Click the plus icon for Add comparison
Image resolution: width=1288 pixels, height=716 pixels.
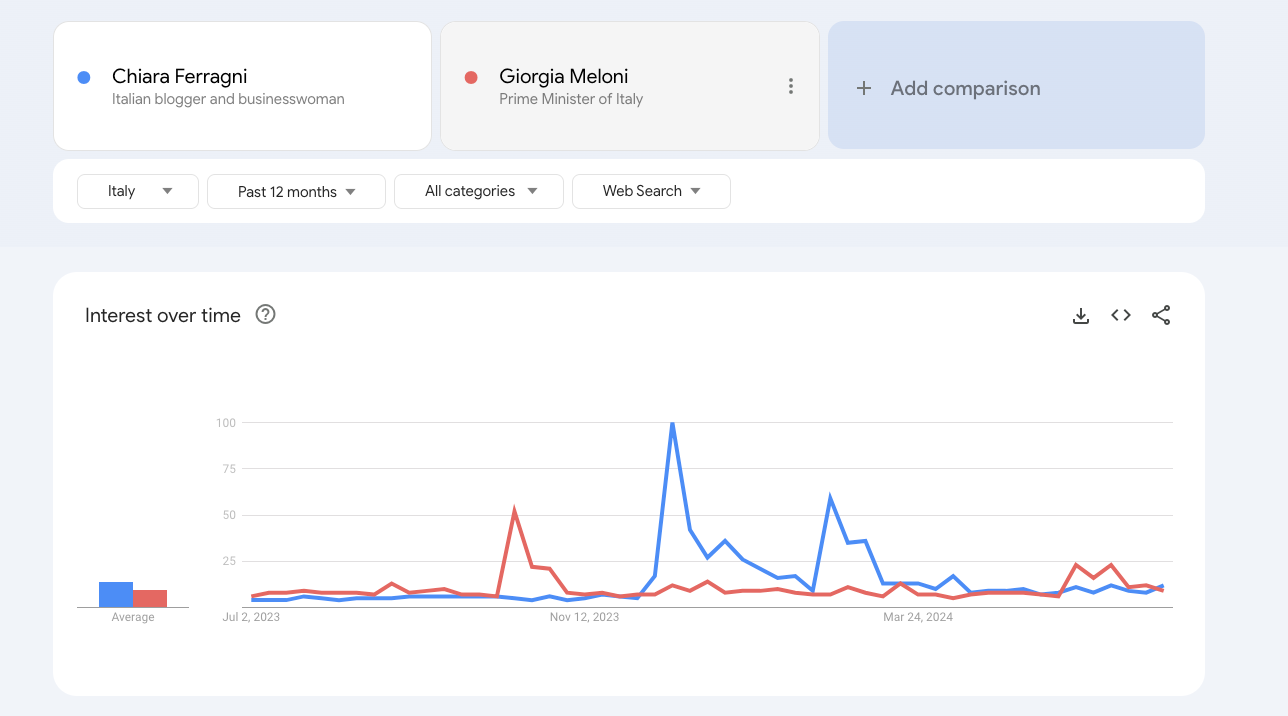864,88
